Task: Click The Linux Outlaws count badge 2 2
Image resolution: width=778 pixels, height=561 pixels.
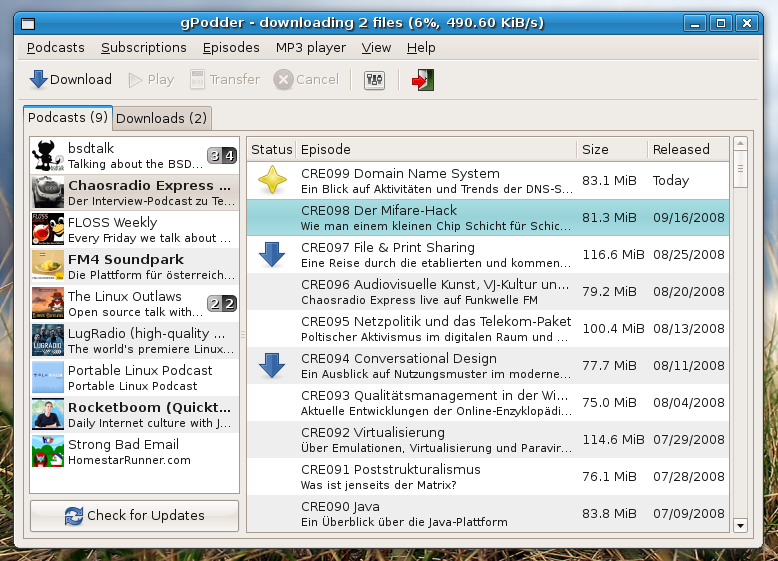Action: pos(222,304)
